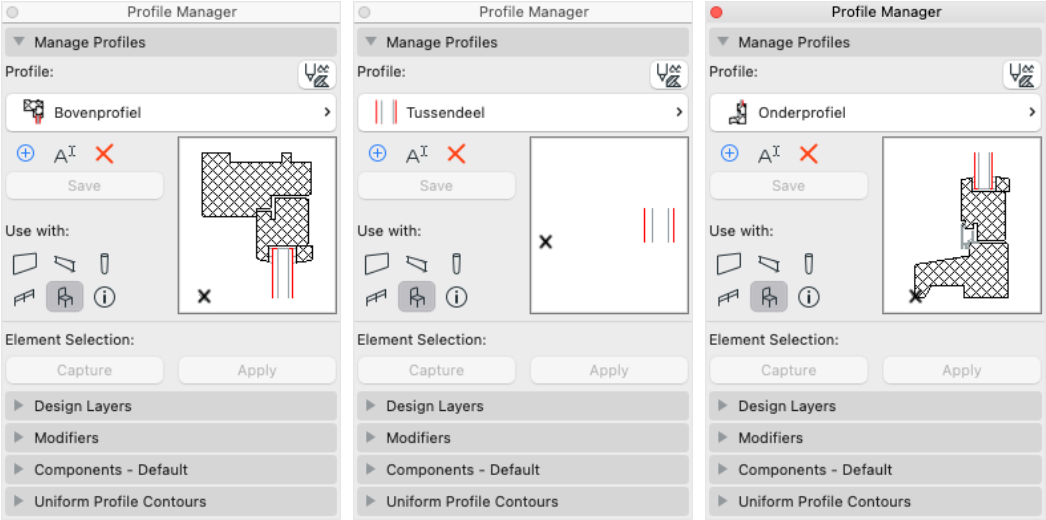The image size is (1046, 520).
Task: Toggle the Wall use-with option in the Bovenprofiel panel
Action: pos(25,264)
